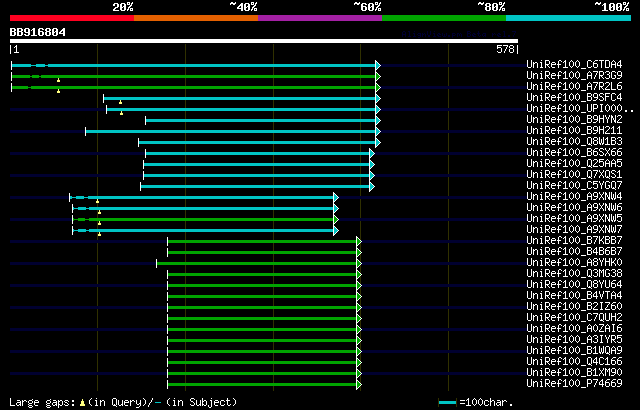This screenshot has height=410, width=640.
Task: Click the green alignment bar for A9XNW5
Action: 203,219
